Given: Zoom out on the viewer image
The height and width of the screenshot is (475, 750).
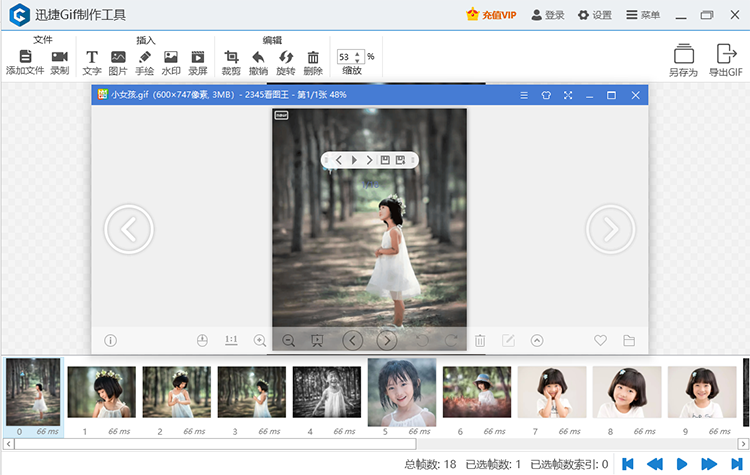Looking at the screenshot, I should coord(288,341).
